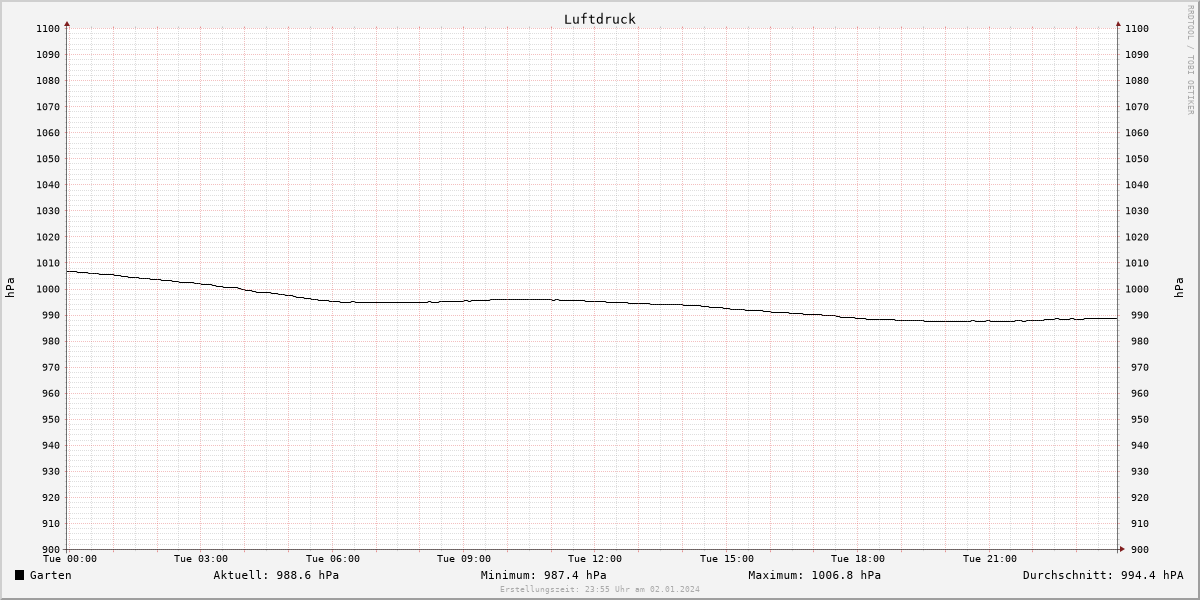The width and height of the screenshot is (1200, 600).
Task: Click the 900 label on the left axis
Action: (51, 550)
